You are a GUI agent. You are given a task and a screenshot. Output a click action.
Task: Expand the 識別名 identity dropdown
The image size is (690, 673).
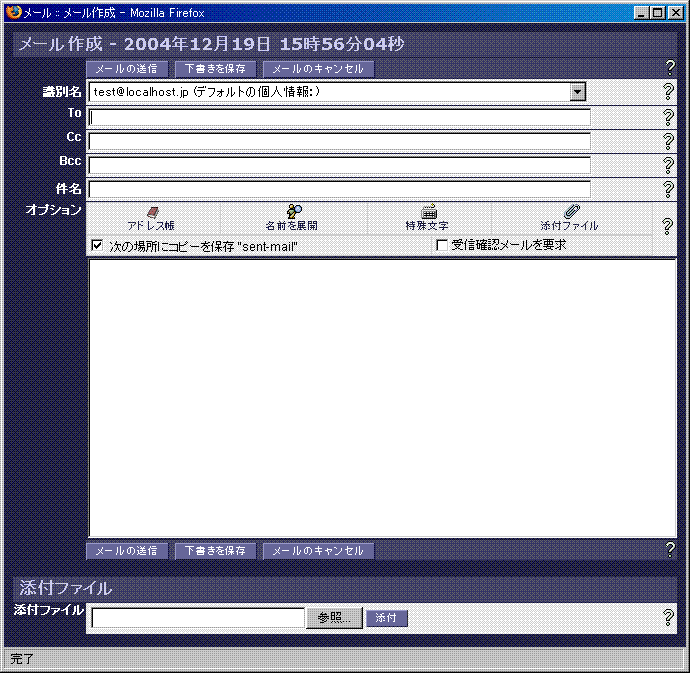[x=577, y=92]
